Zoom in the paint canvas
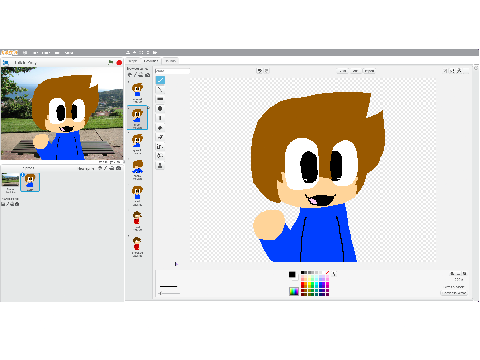This screenshot has width=480, height=360. (464, 274)
